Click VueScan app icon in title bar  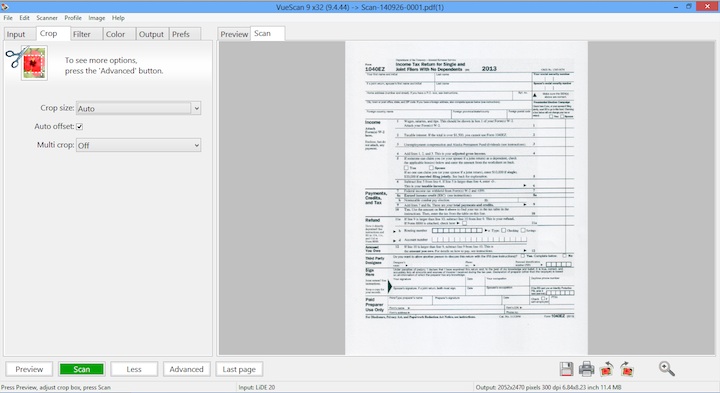click(x=5, y=6)
